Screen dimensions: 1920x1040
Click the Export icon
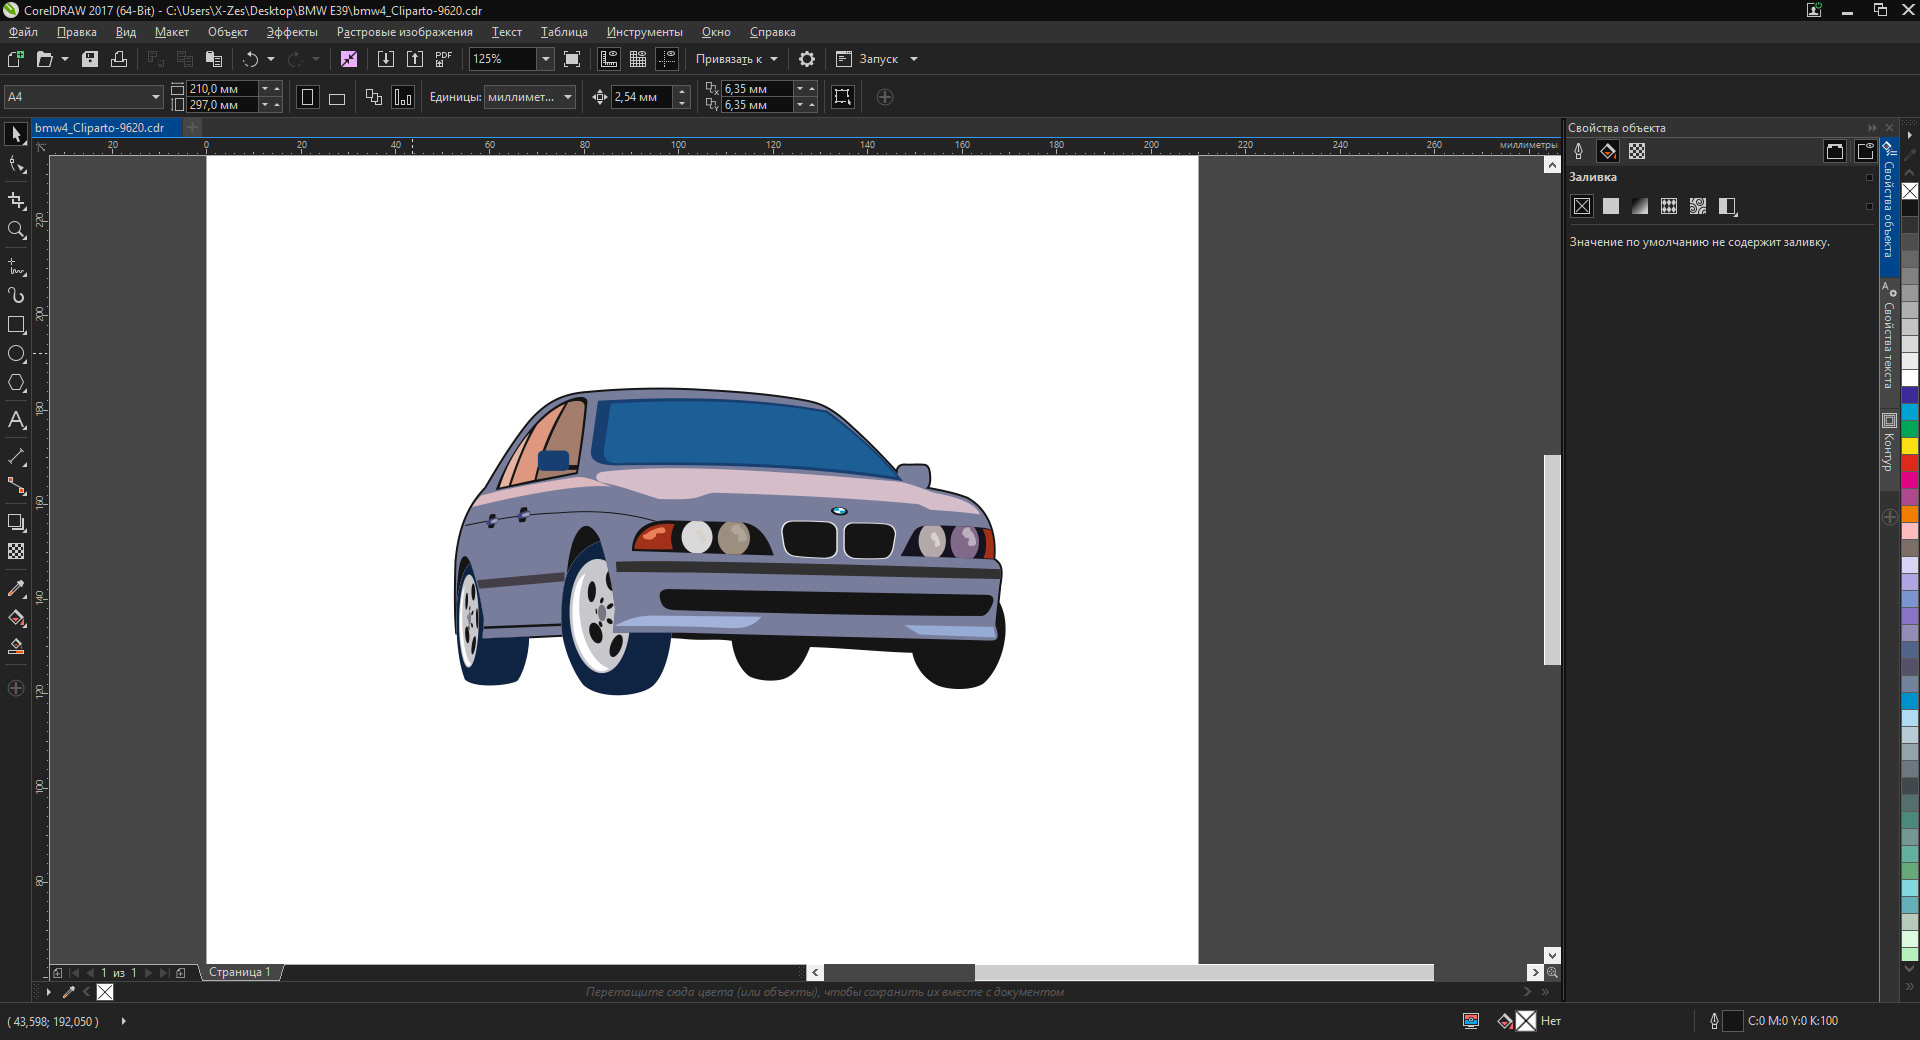coord(415,59)
